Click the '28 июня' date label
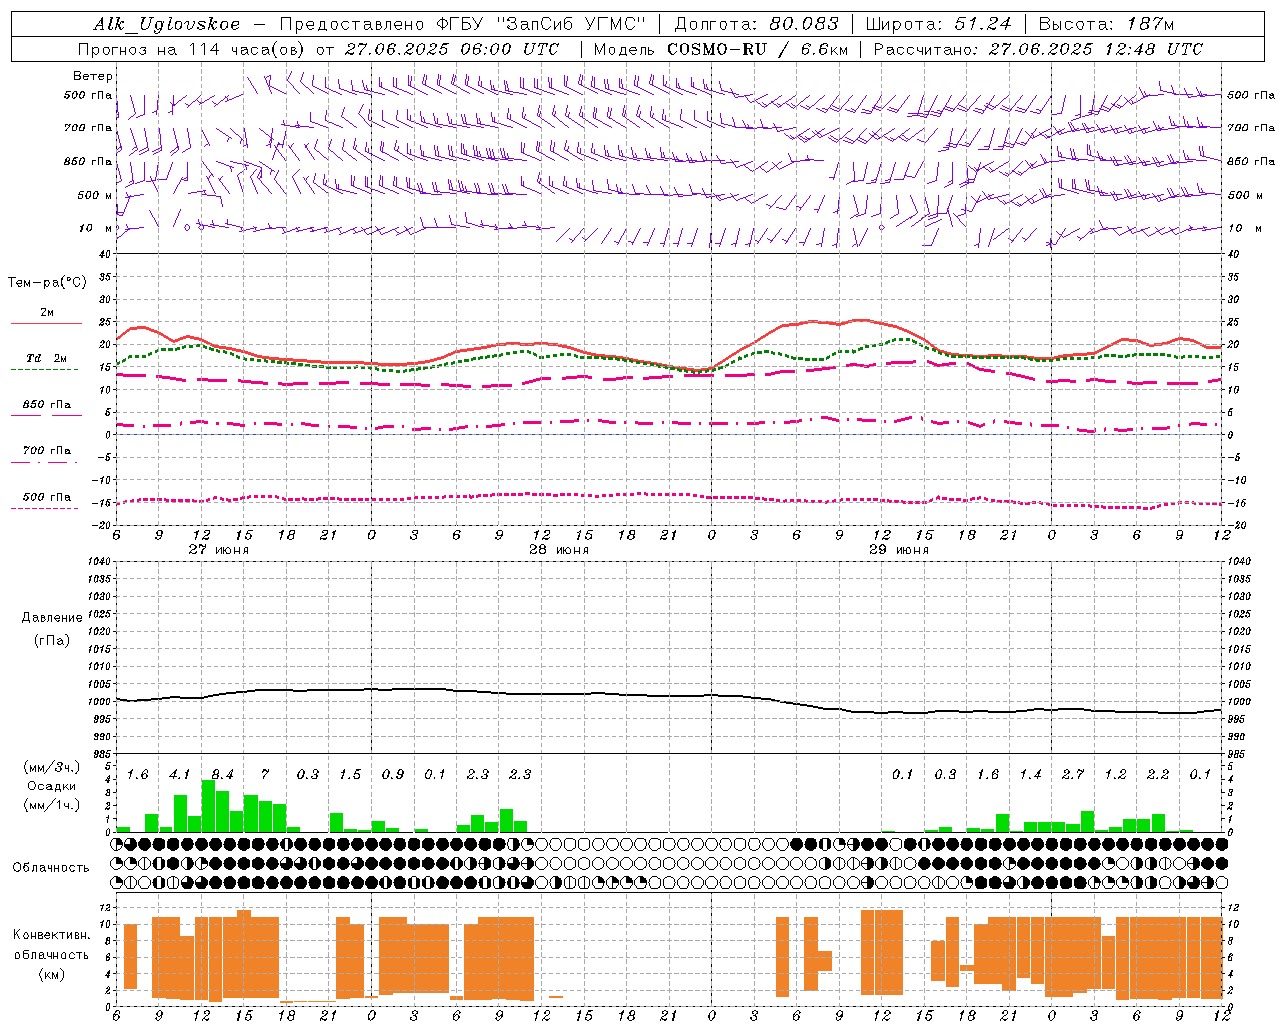The height and width of the screenshot is (1024, 1280). pyautogui.click(x=559, y=550)
